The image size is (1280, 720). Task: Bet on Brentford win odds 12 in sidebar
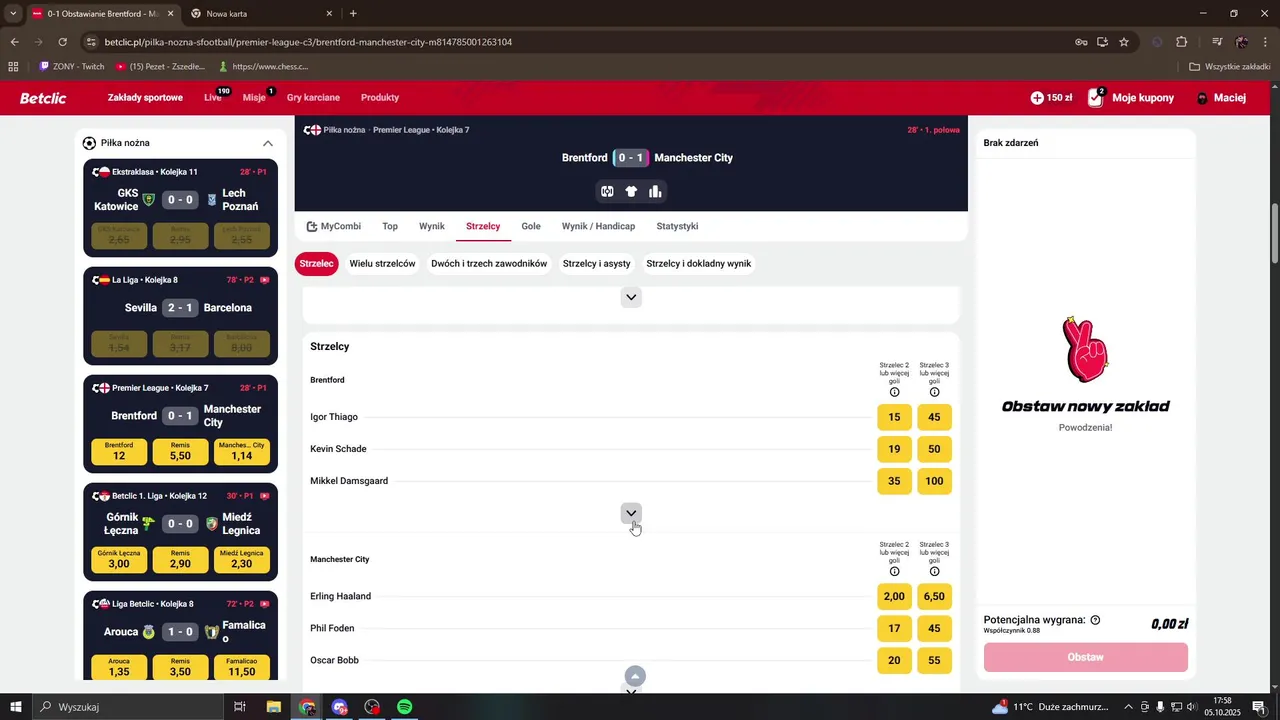(x=119, y=451)
